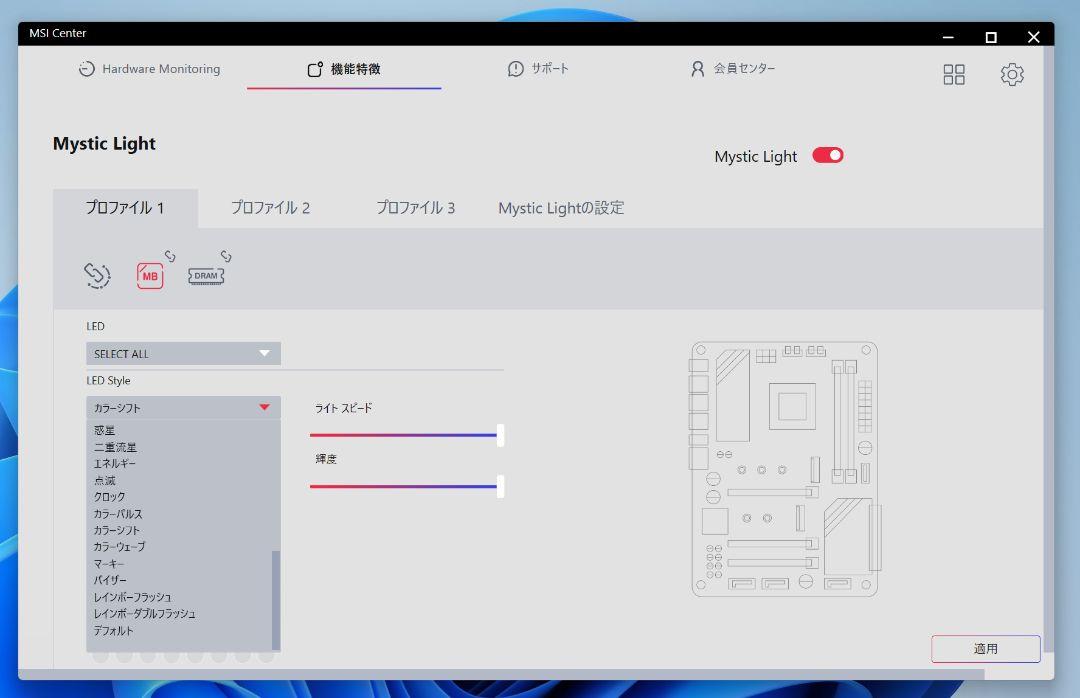Switch to the Hardware Monitoring tab
This screenshot has height=698, width=1080.
(149, 69)
